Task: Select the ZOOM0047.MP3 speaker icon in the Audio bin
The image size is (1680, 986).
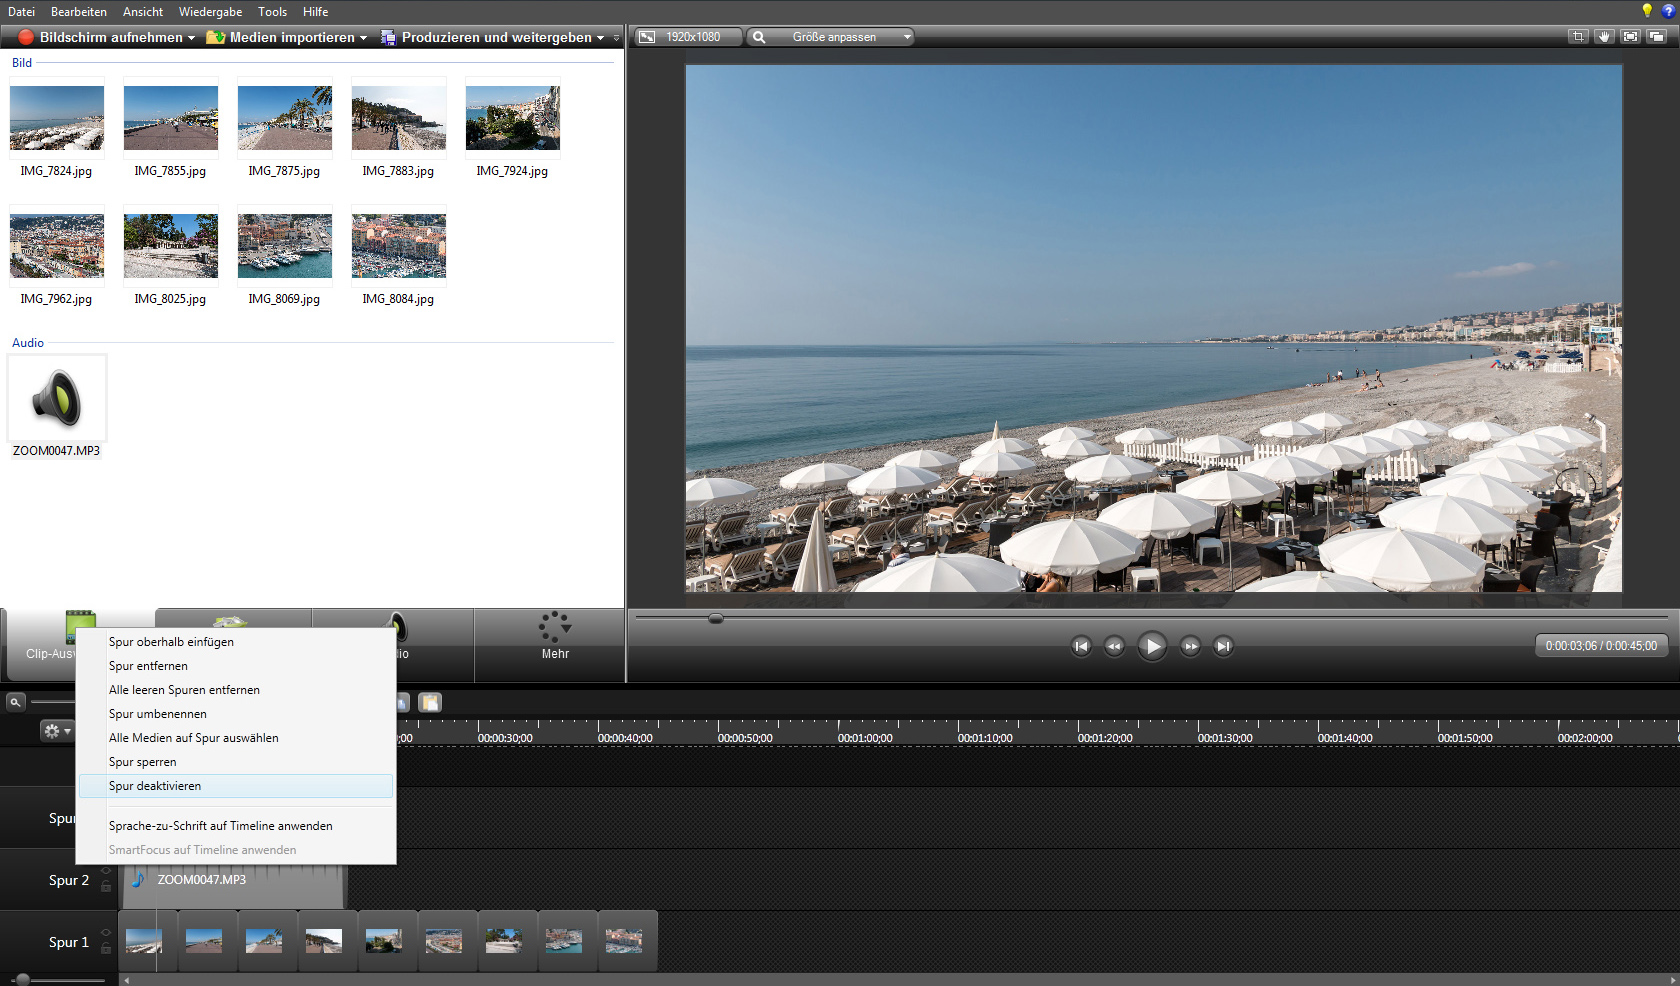Action: pyautogui.click(x=57, y=398)
